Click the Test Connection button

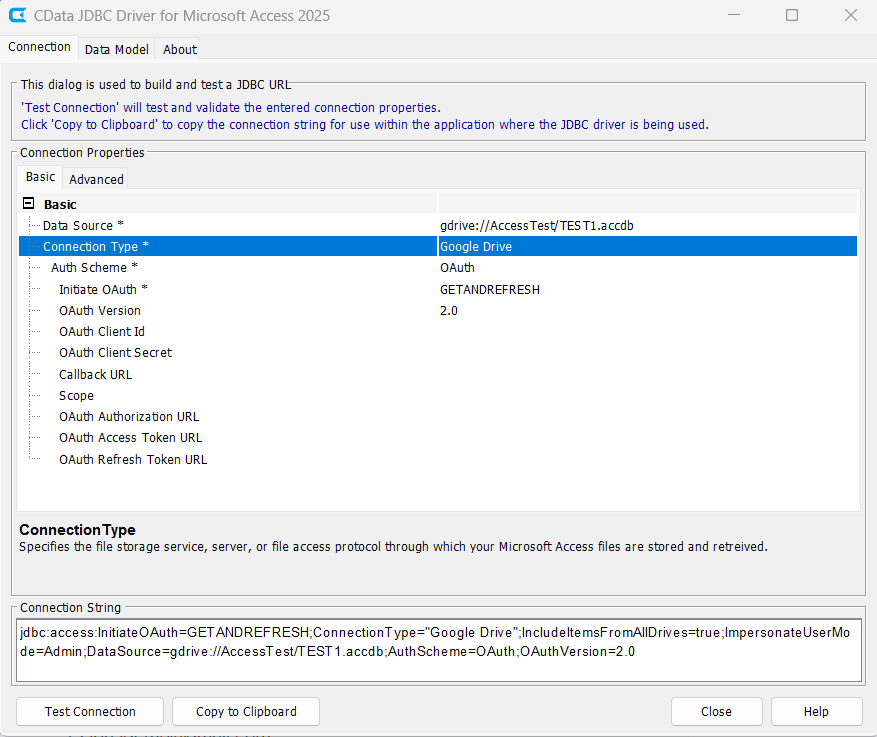click(90, 711)
